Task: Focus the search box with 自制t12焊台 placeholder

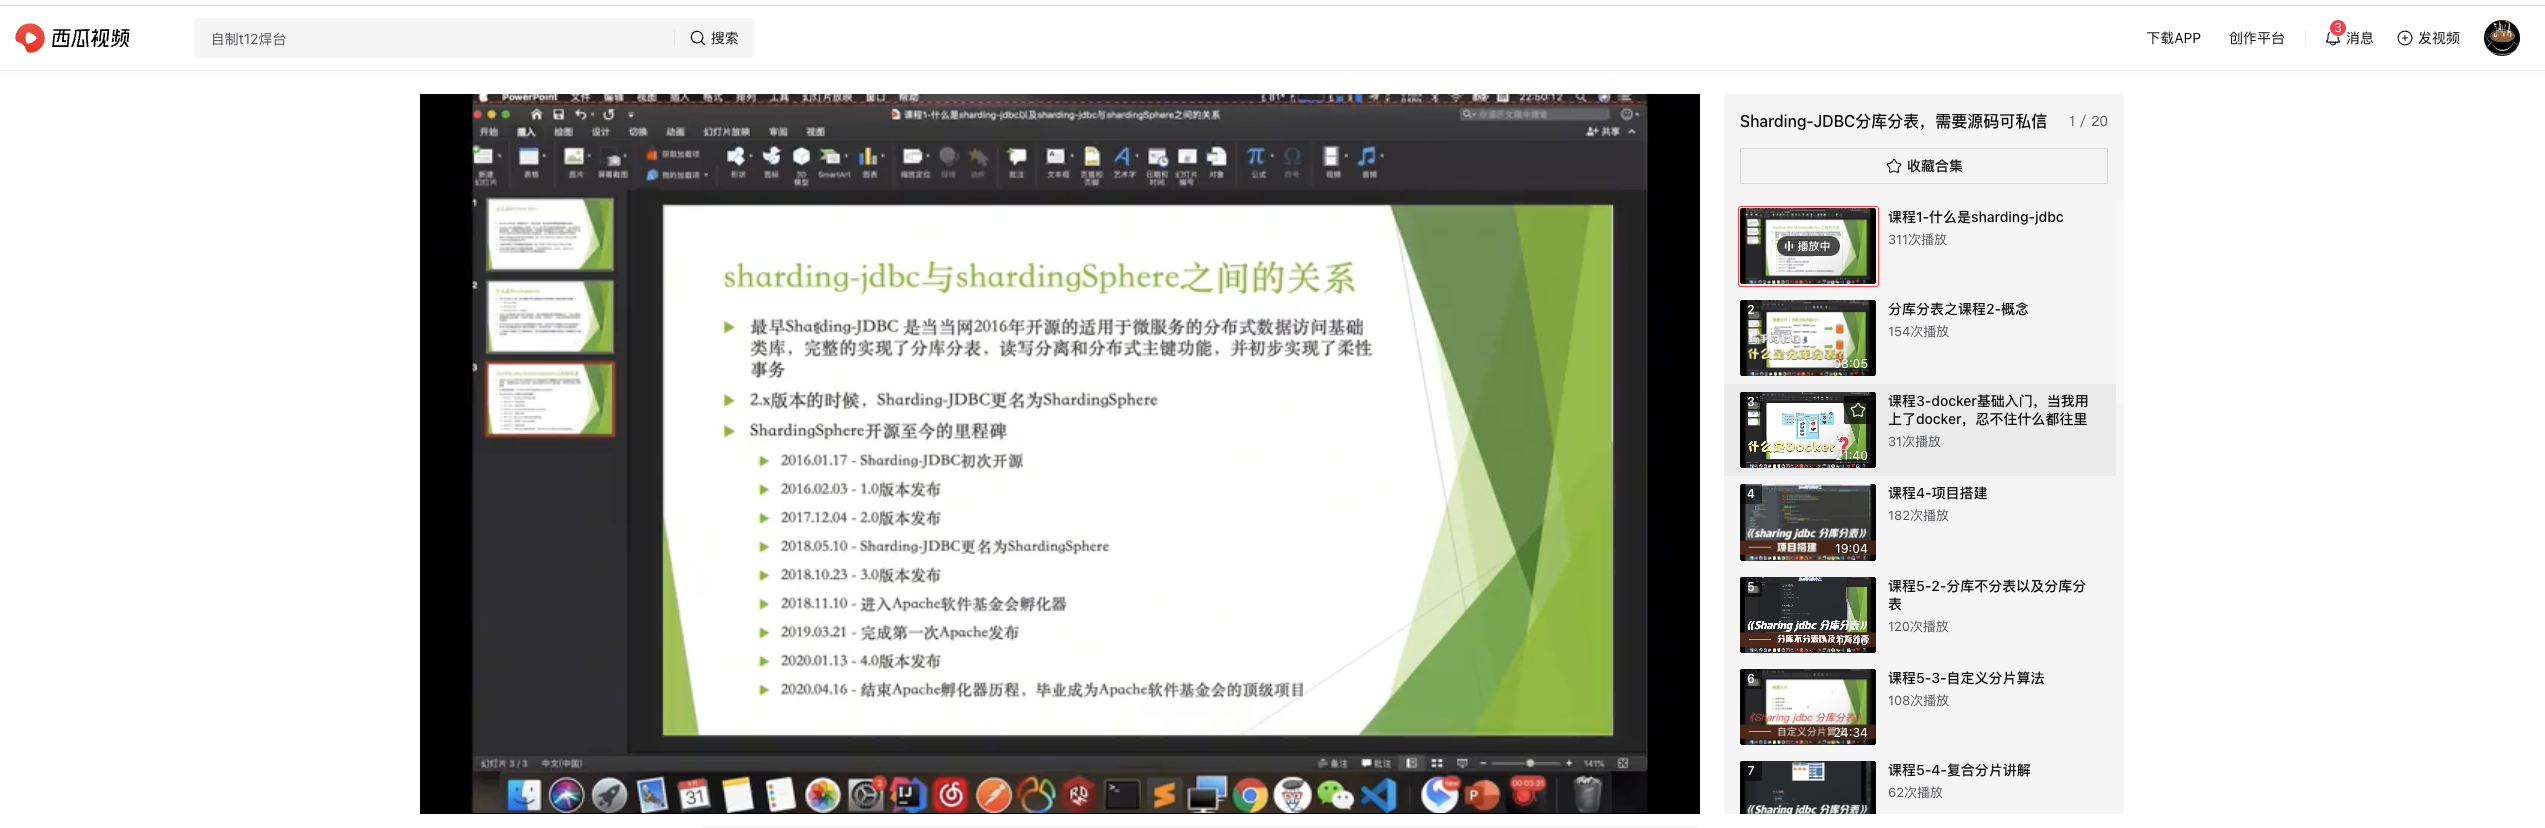Action: coord(435,38)
